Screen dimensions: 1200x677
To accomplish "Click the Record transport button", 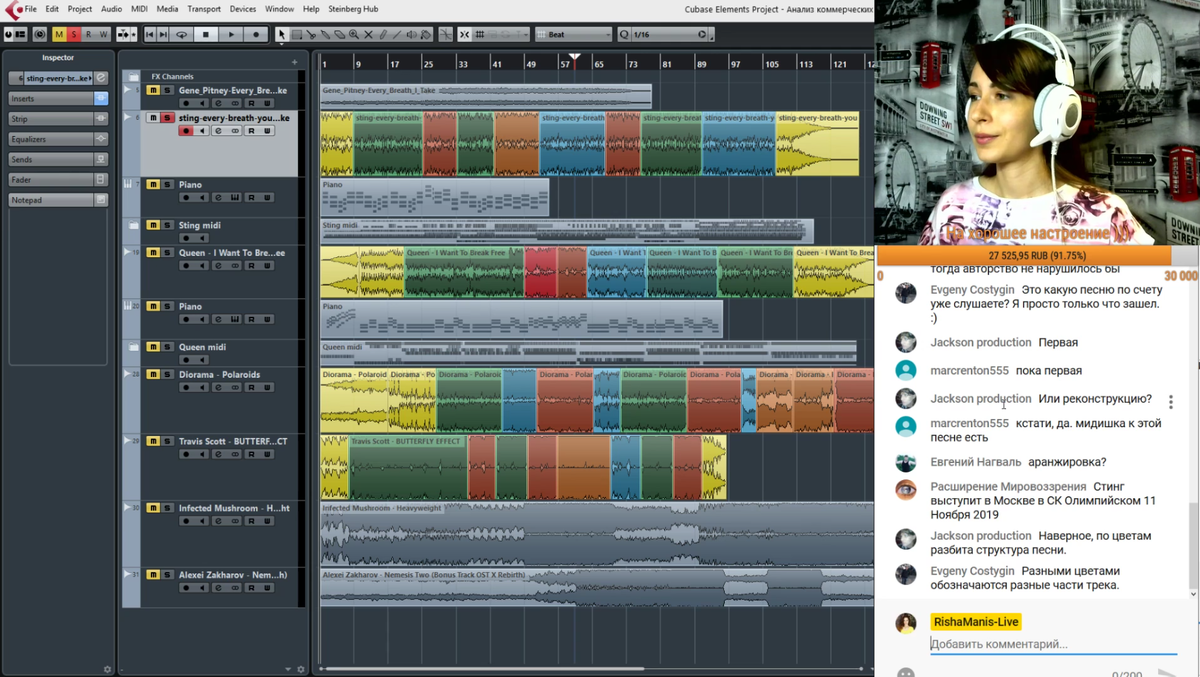I will click(256, 34).
